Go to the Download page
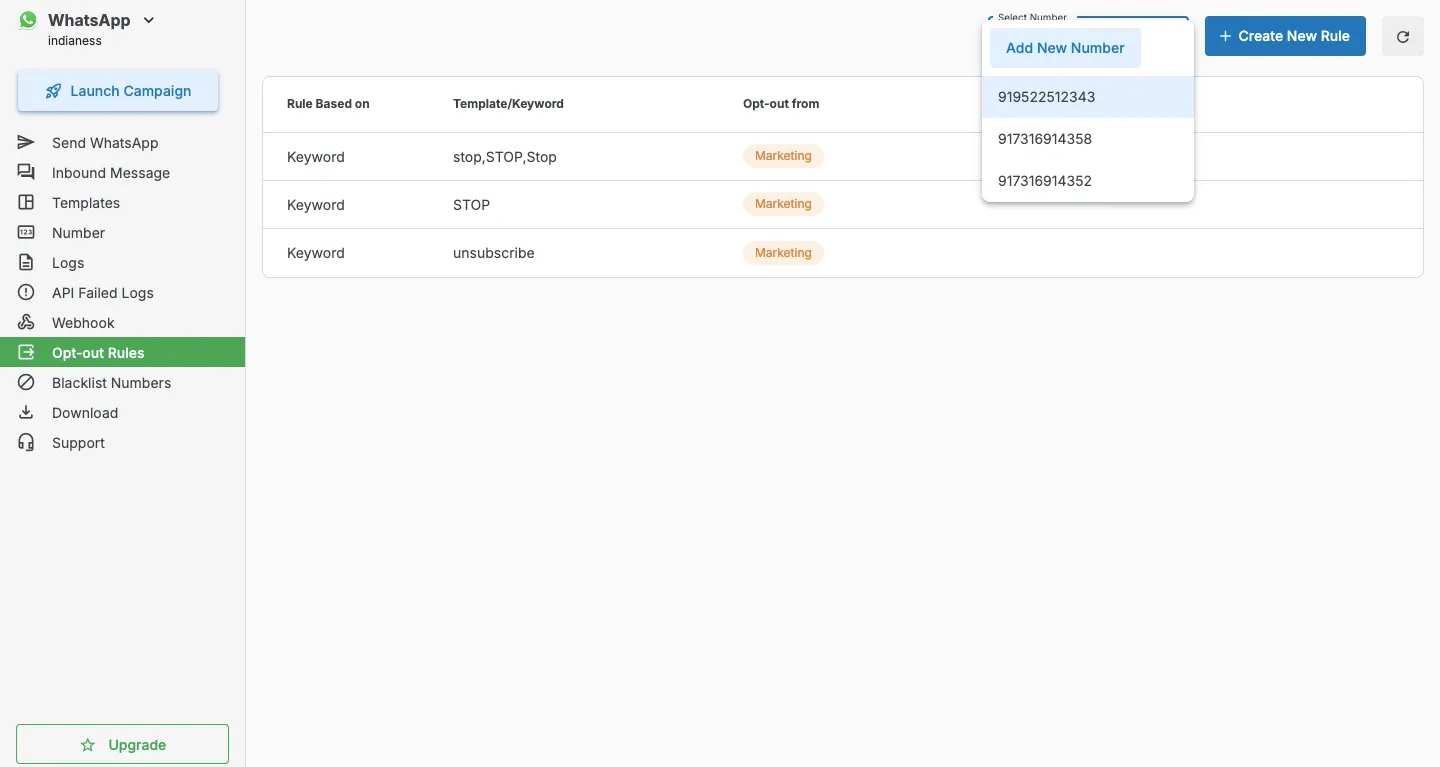The height and width of the screenshot is (767, 1440). pos(122,413)
